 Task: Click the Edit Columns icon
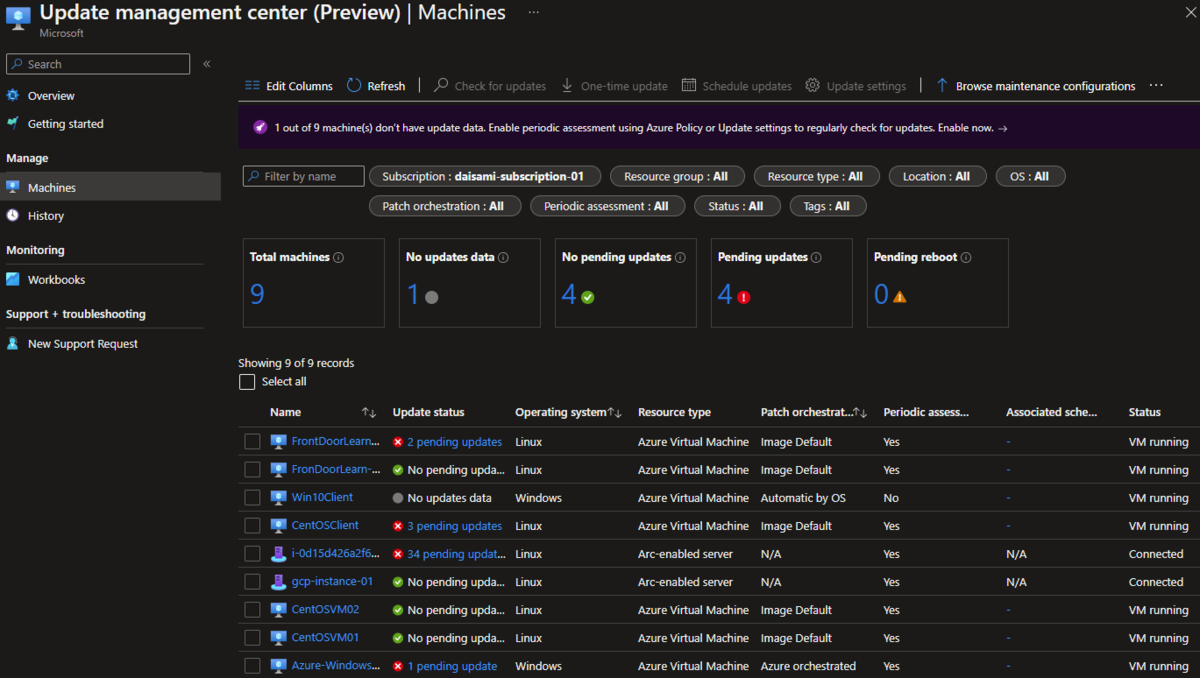coord(252,86)
